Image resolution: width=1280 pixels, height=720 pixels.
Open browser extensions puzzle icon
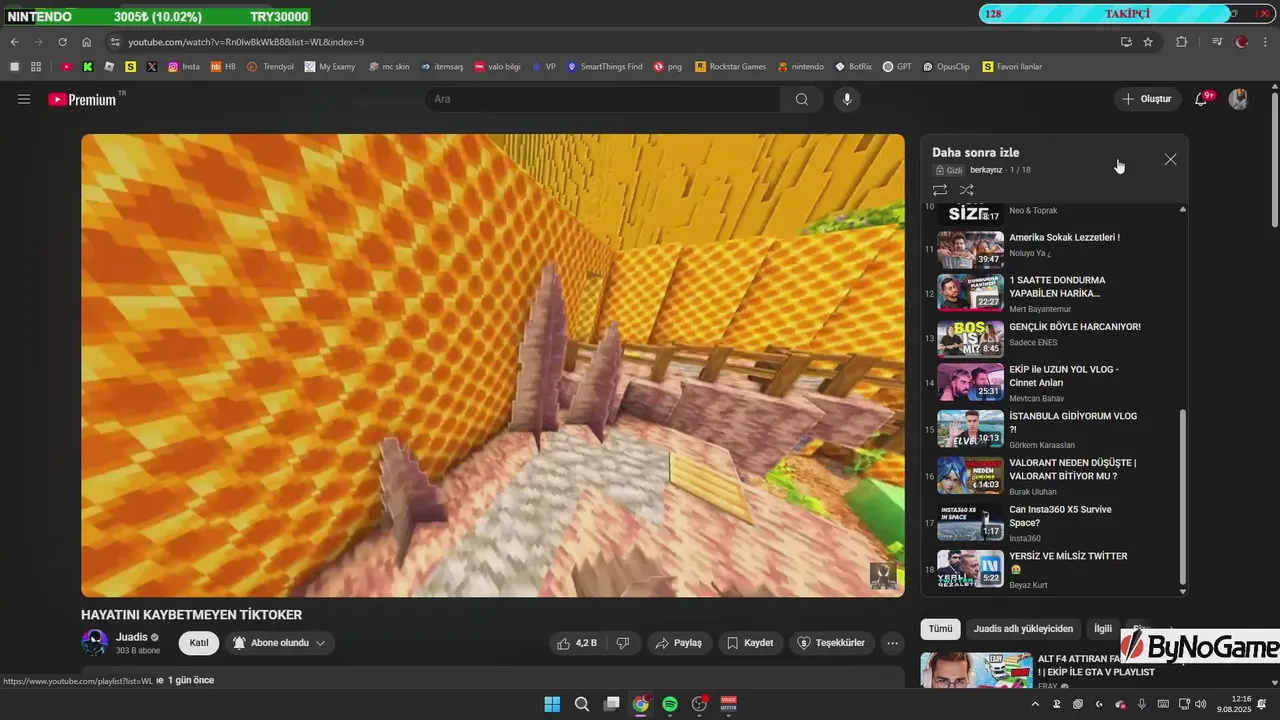pyautogui.click(x=1181, y=42)
